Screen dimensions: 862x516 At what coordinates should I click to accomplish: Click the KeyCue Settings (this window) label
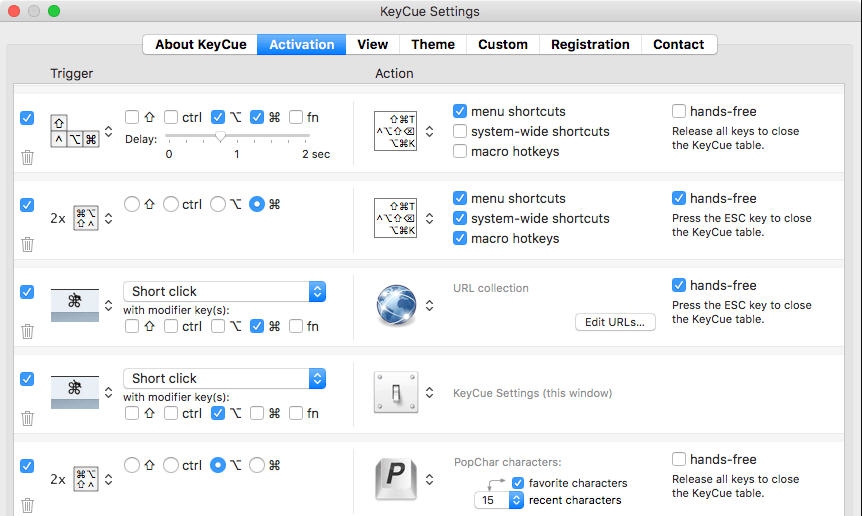pos(532,393)
